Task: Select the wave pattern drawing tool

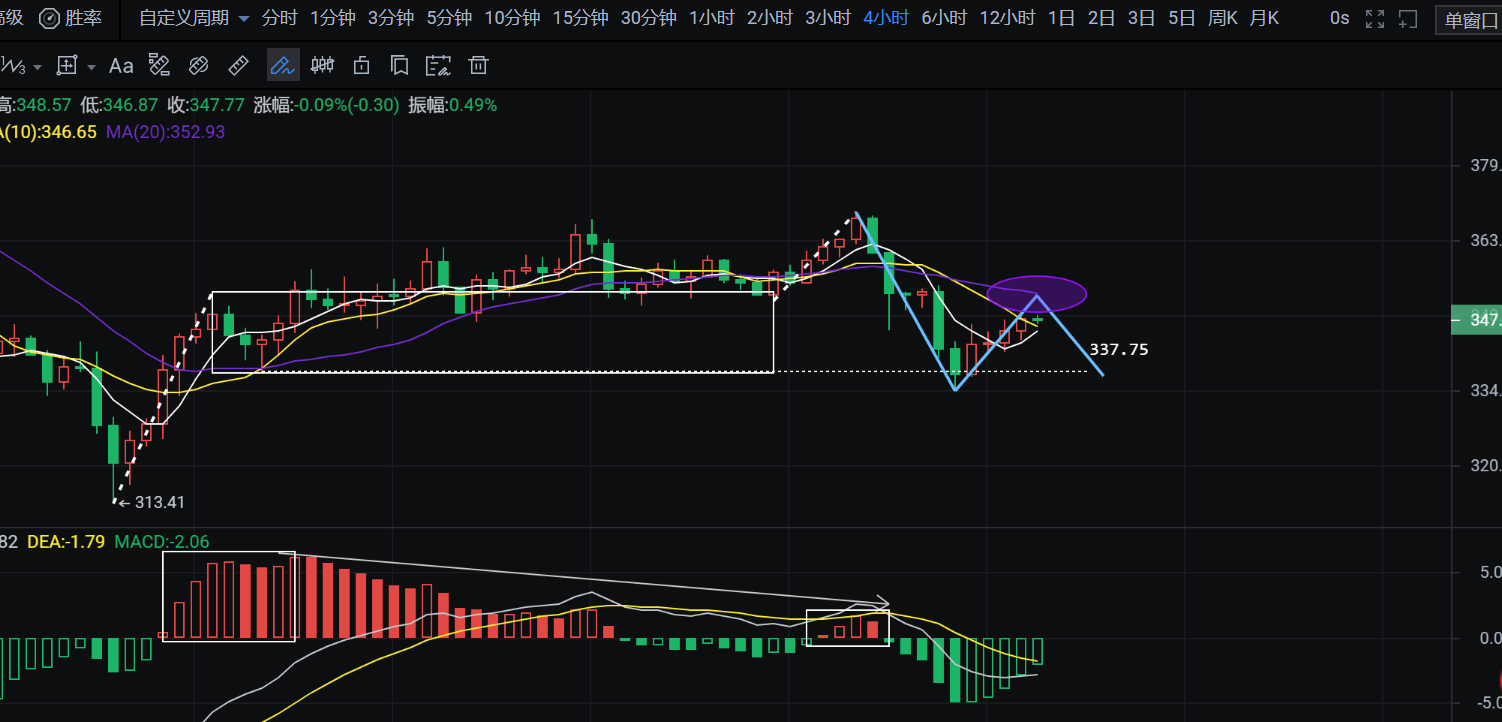Action: (x=13, y=66)
